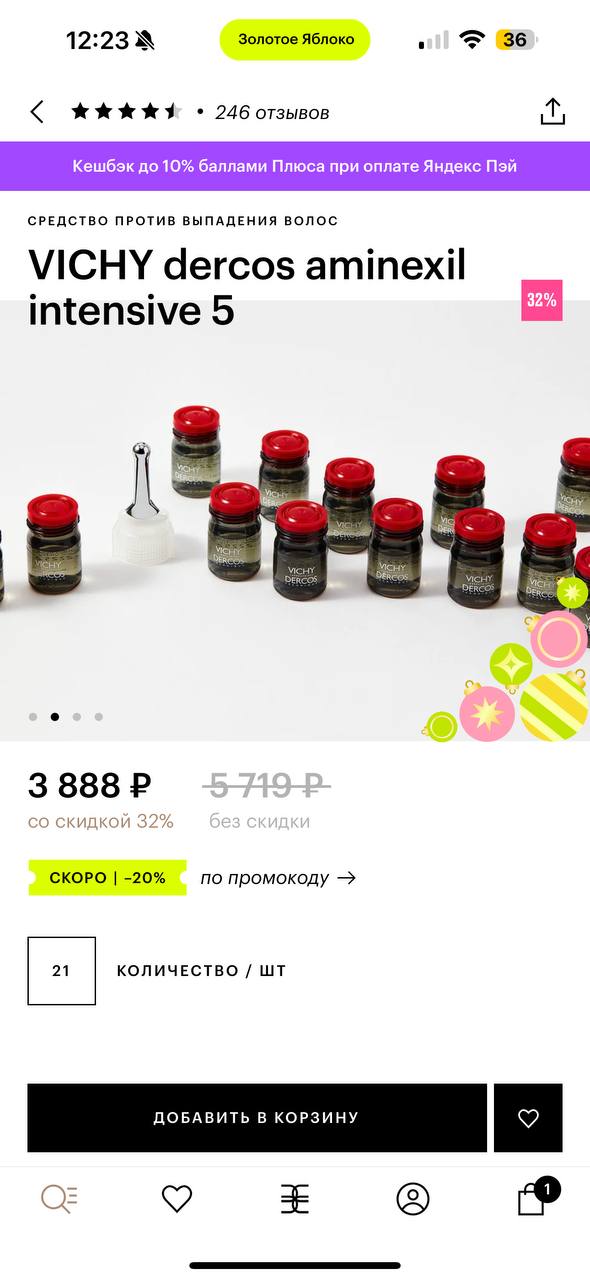Click ДОБАВИТЬ В КОРЗИНУ button
Image resolution: width=590 pixels, height=1280 pixels.
(257, 1118)
